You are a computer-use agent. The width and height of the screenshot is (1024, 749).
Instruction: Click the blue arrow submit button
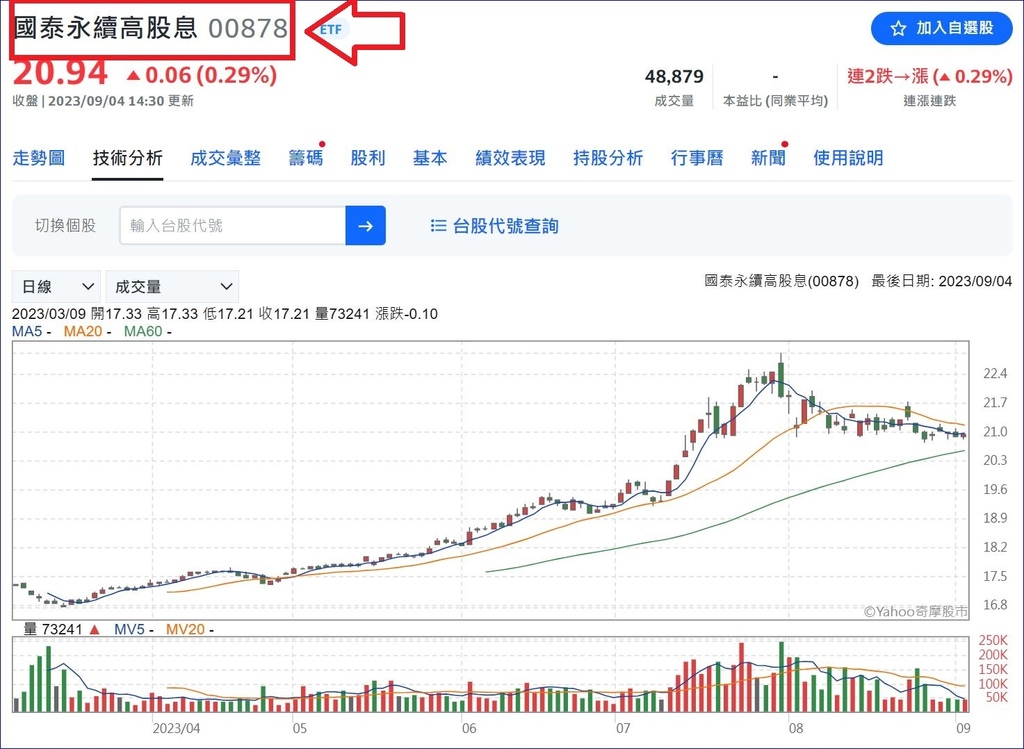366,226
